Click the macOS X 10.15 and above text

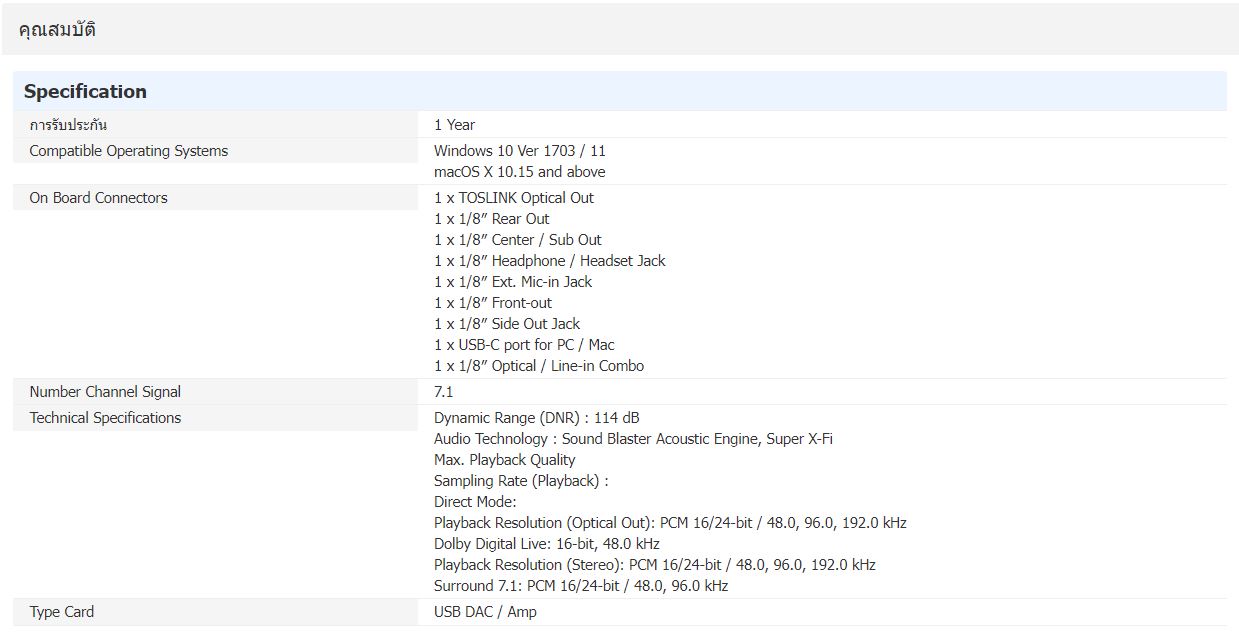(519, 172)
